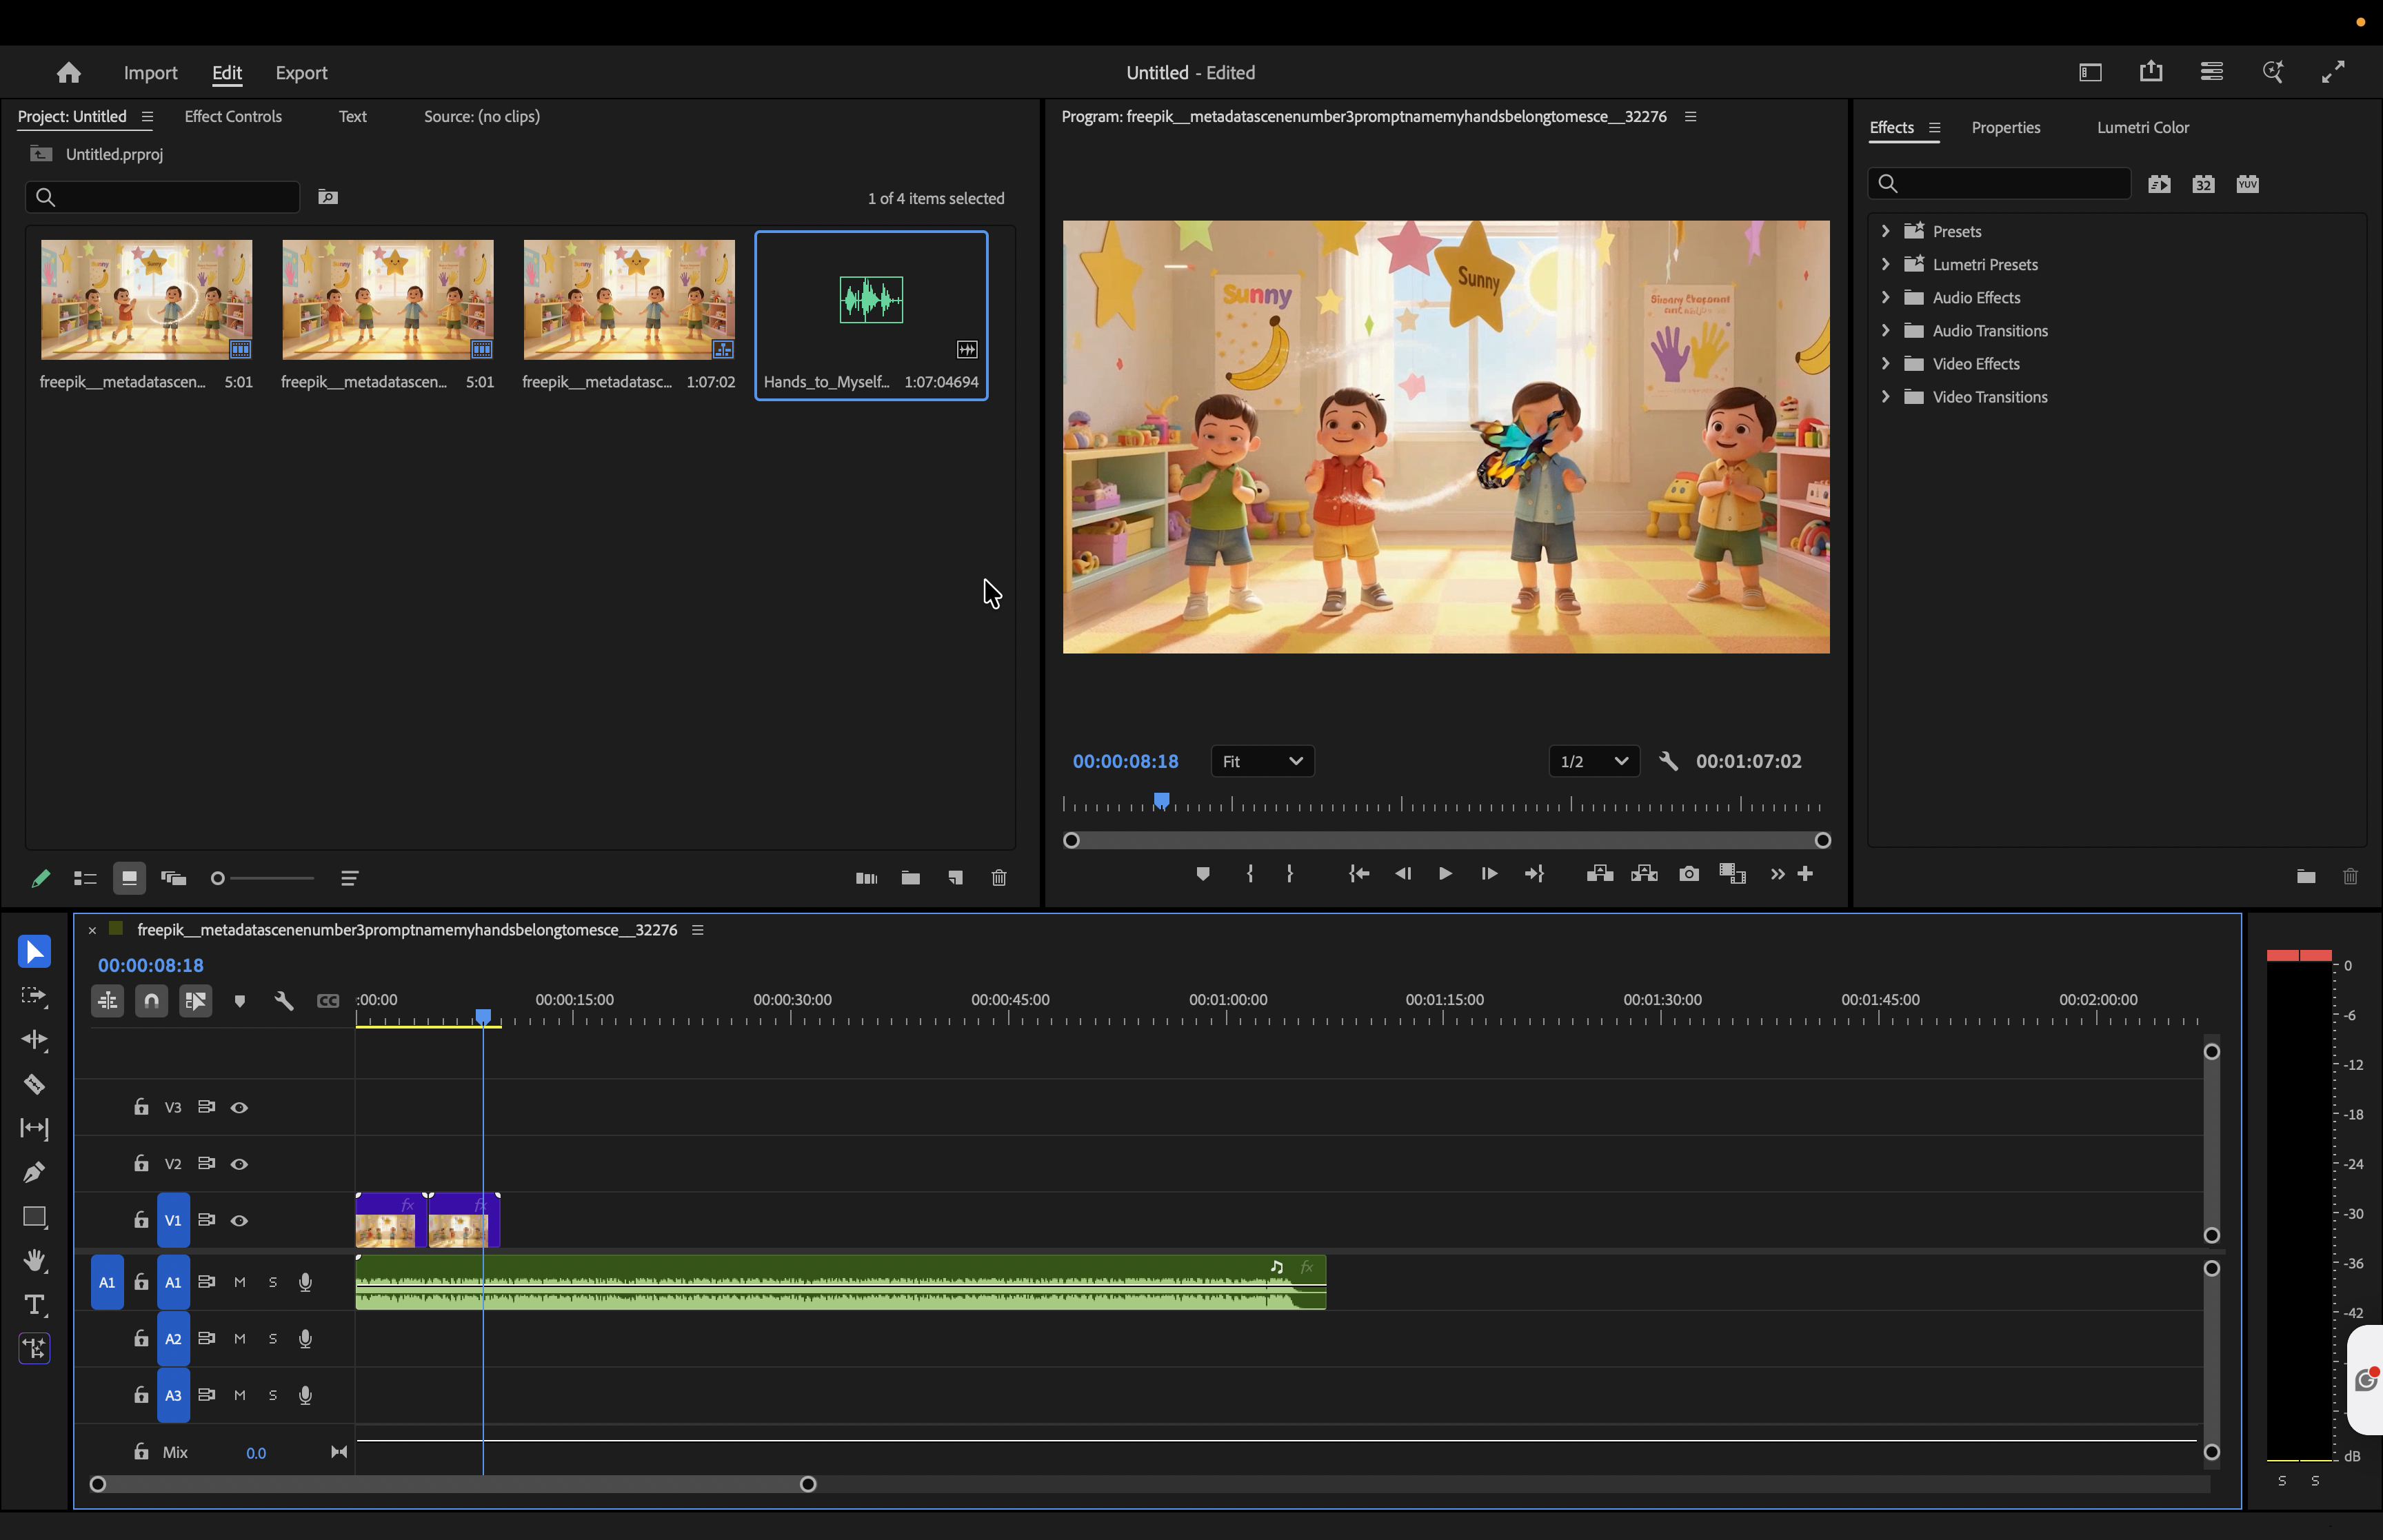Select the Razor tool
The width and height of the screenshot is (2383, 1540).
34,1084
